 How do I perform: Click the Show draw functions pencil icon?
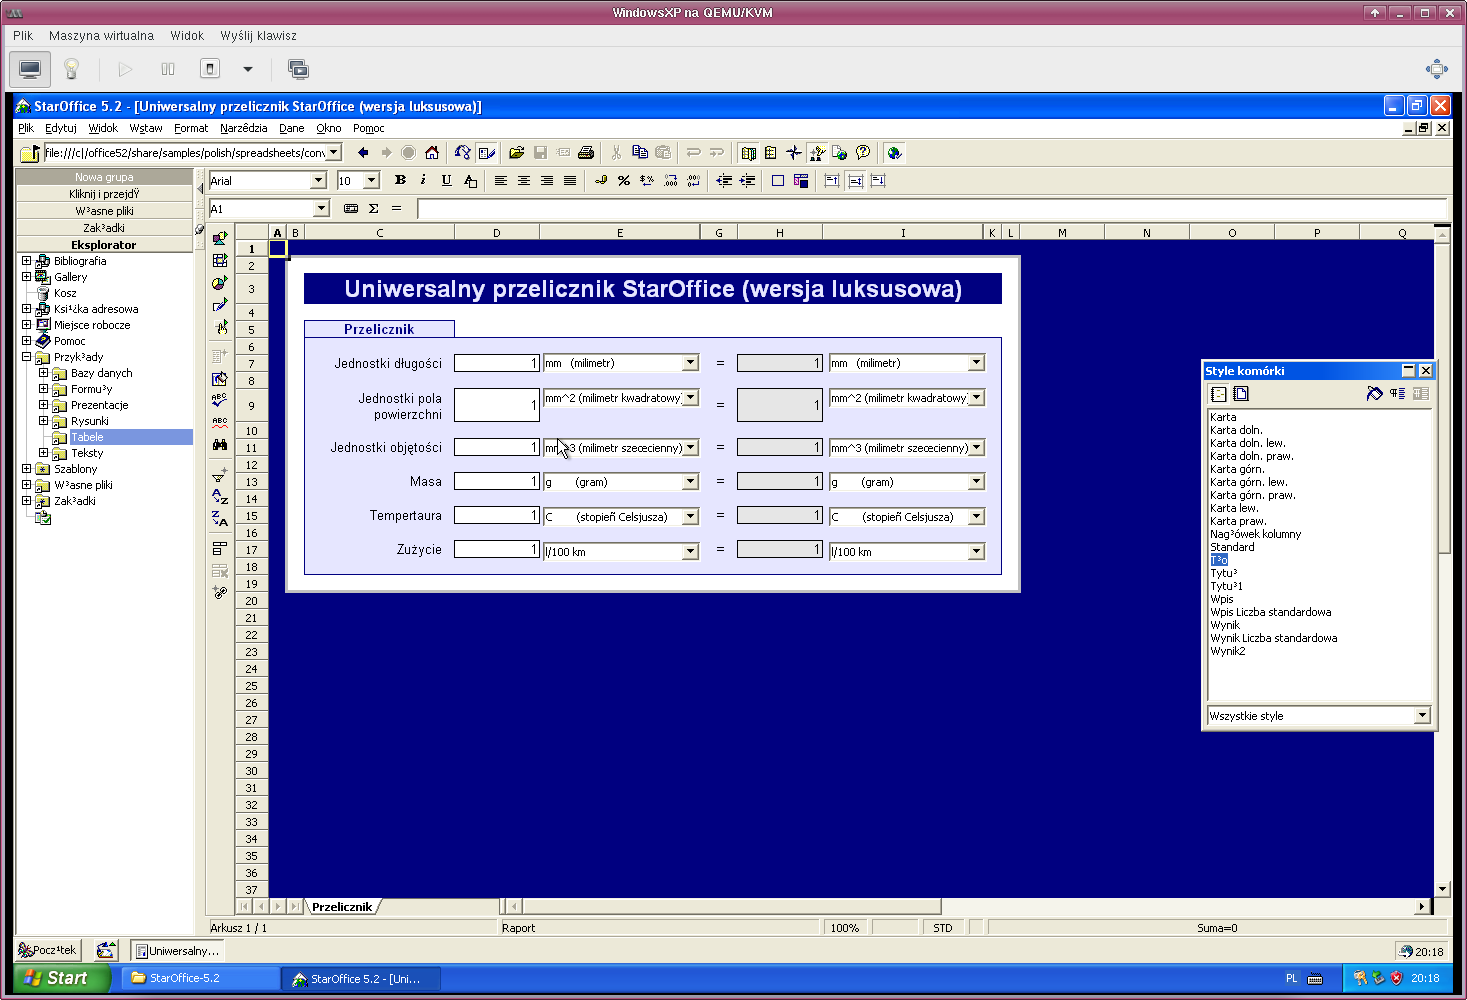pos(220,305)
